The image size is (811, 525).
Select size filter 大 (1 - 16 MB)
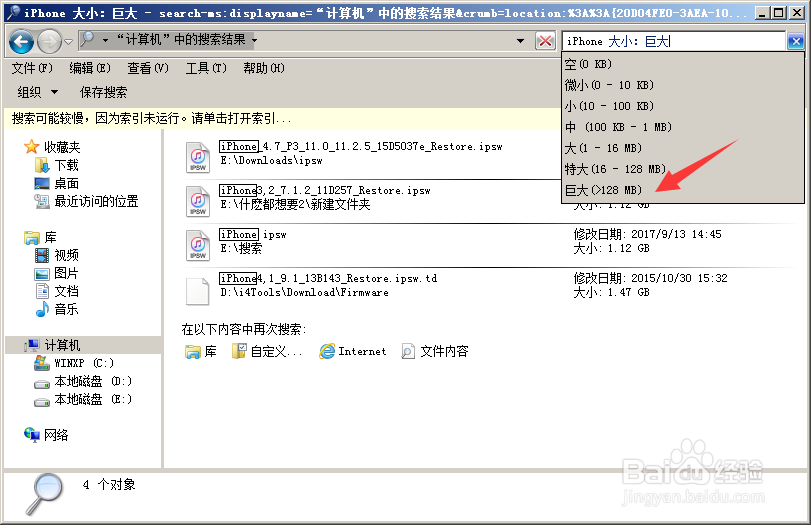point(682,148)
